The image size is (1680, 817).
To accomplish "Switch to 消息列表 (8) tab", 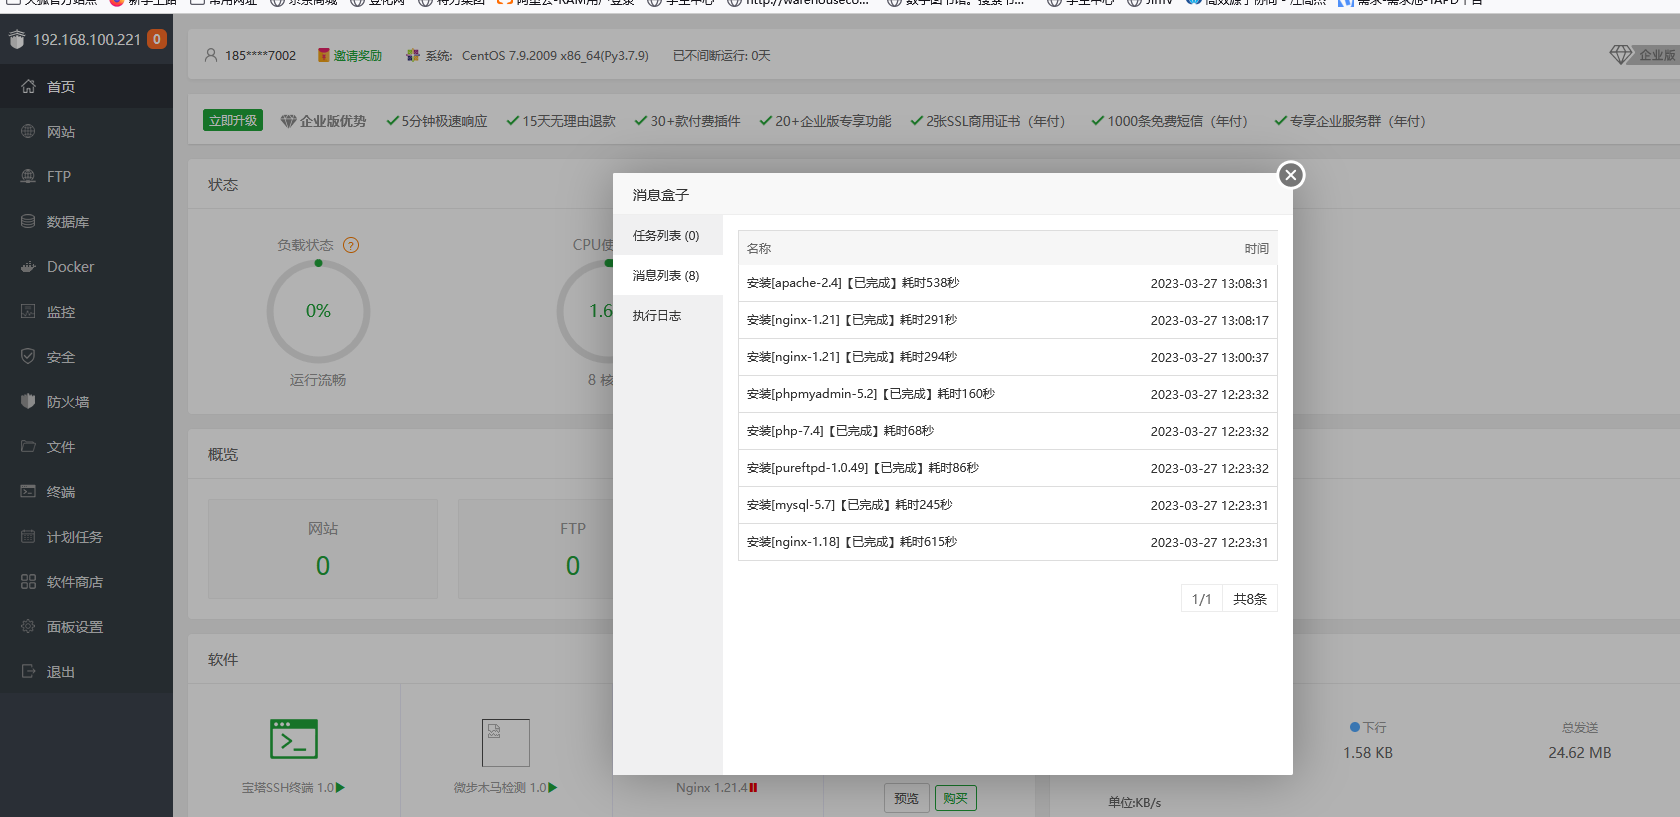I will tap(668, 275).
